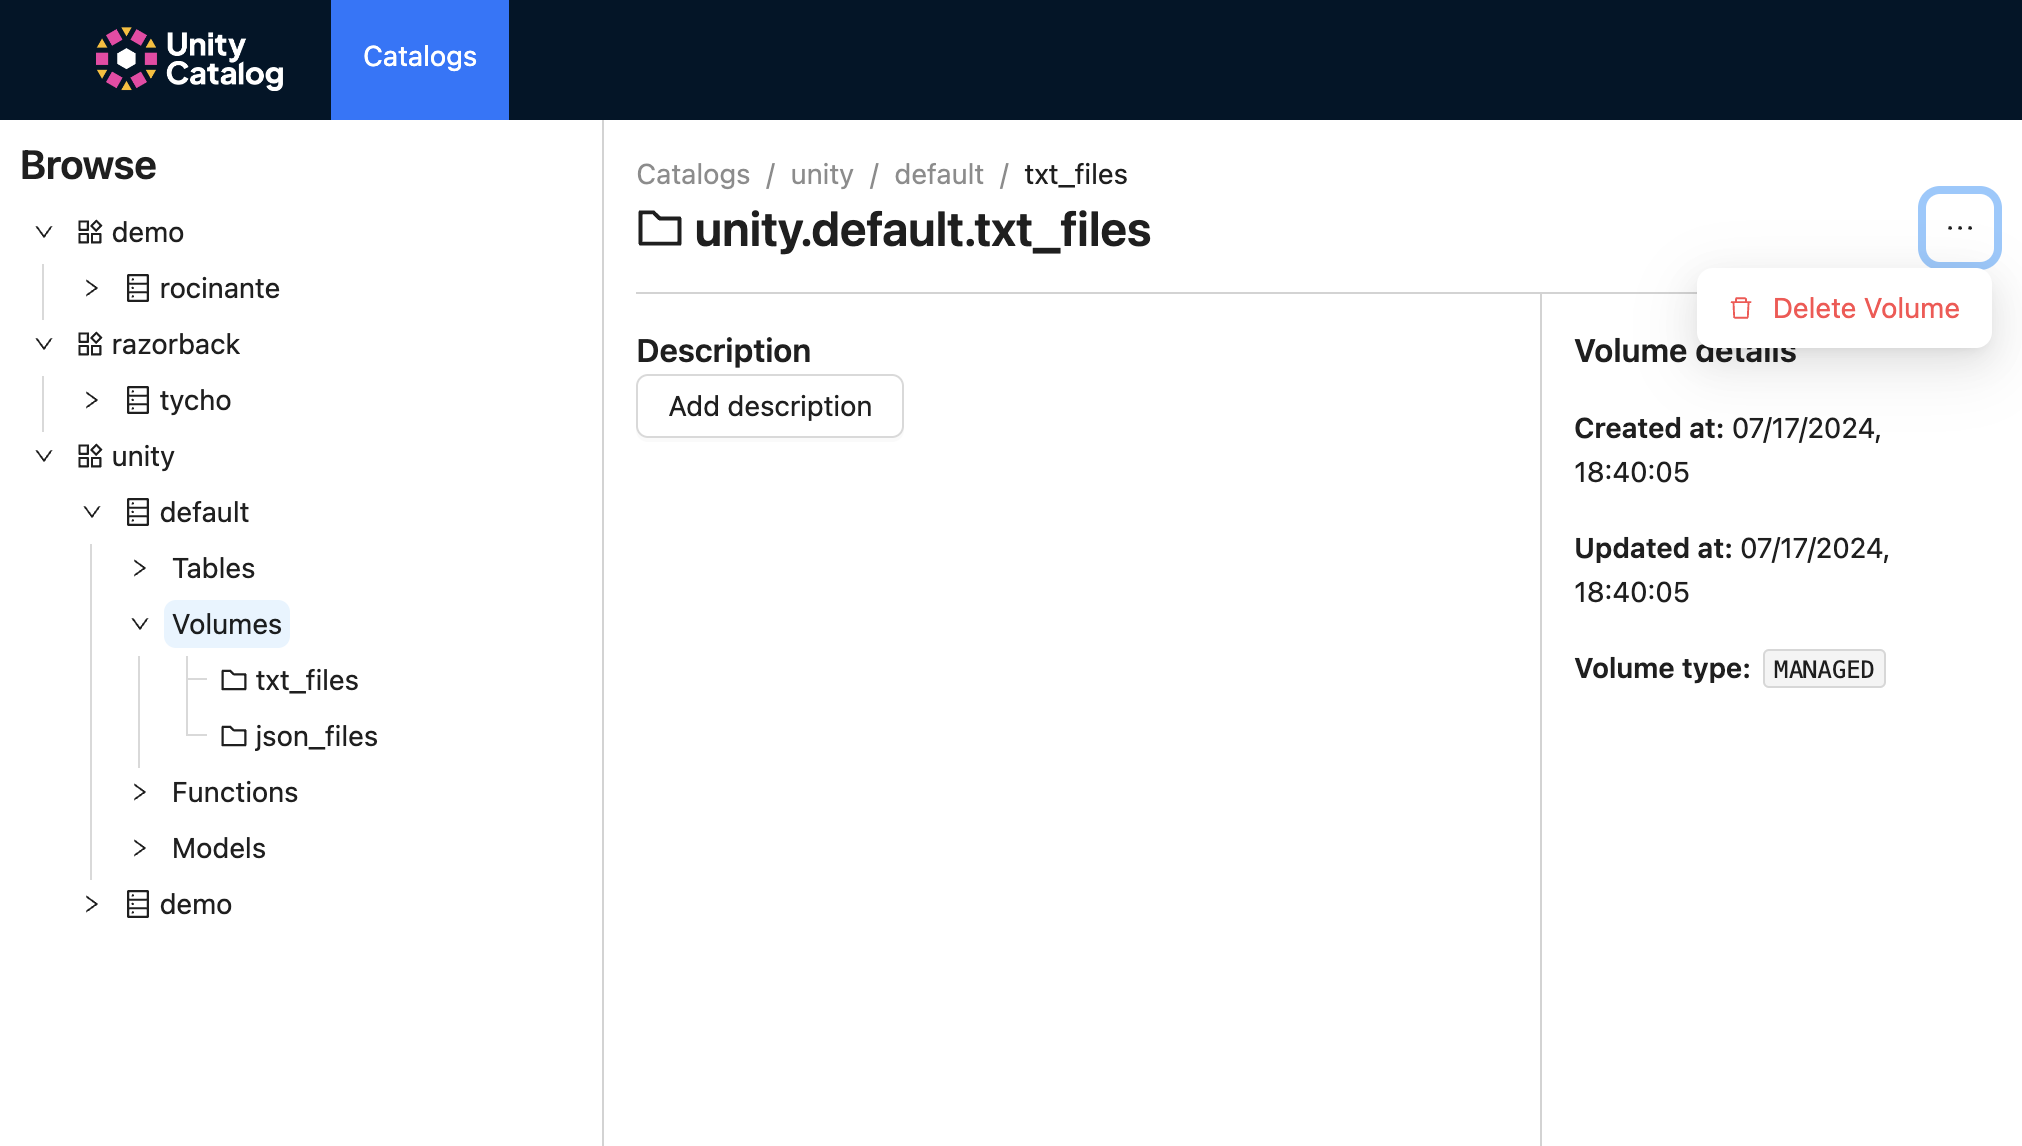Expand the tycho schema chevron
The image size is (2022, 1146).
(92, 400)
